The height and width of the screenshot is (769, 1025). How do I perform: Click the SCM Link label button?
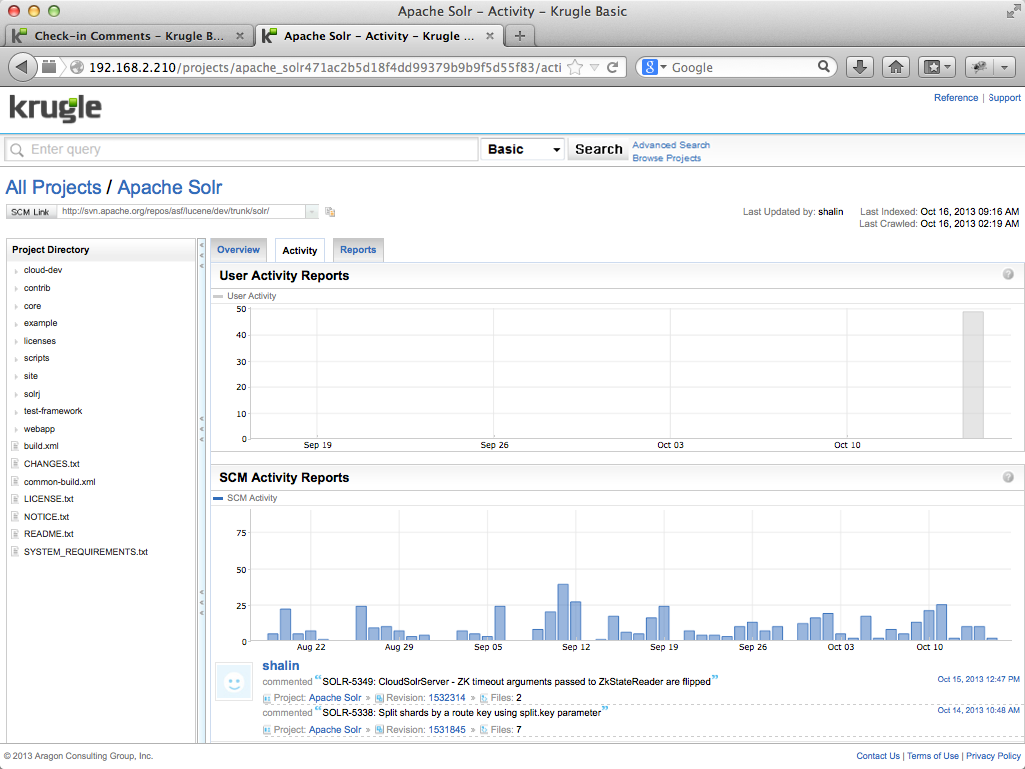(30, 212)
